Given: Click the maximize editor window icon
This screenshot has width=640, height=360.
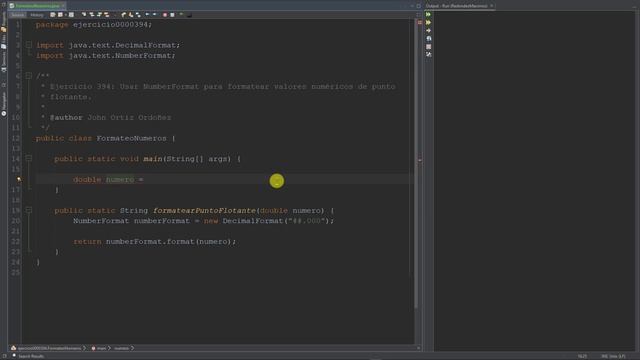Looking at the screenshot, I should click(418, 6).
